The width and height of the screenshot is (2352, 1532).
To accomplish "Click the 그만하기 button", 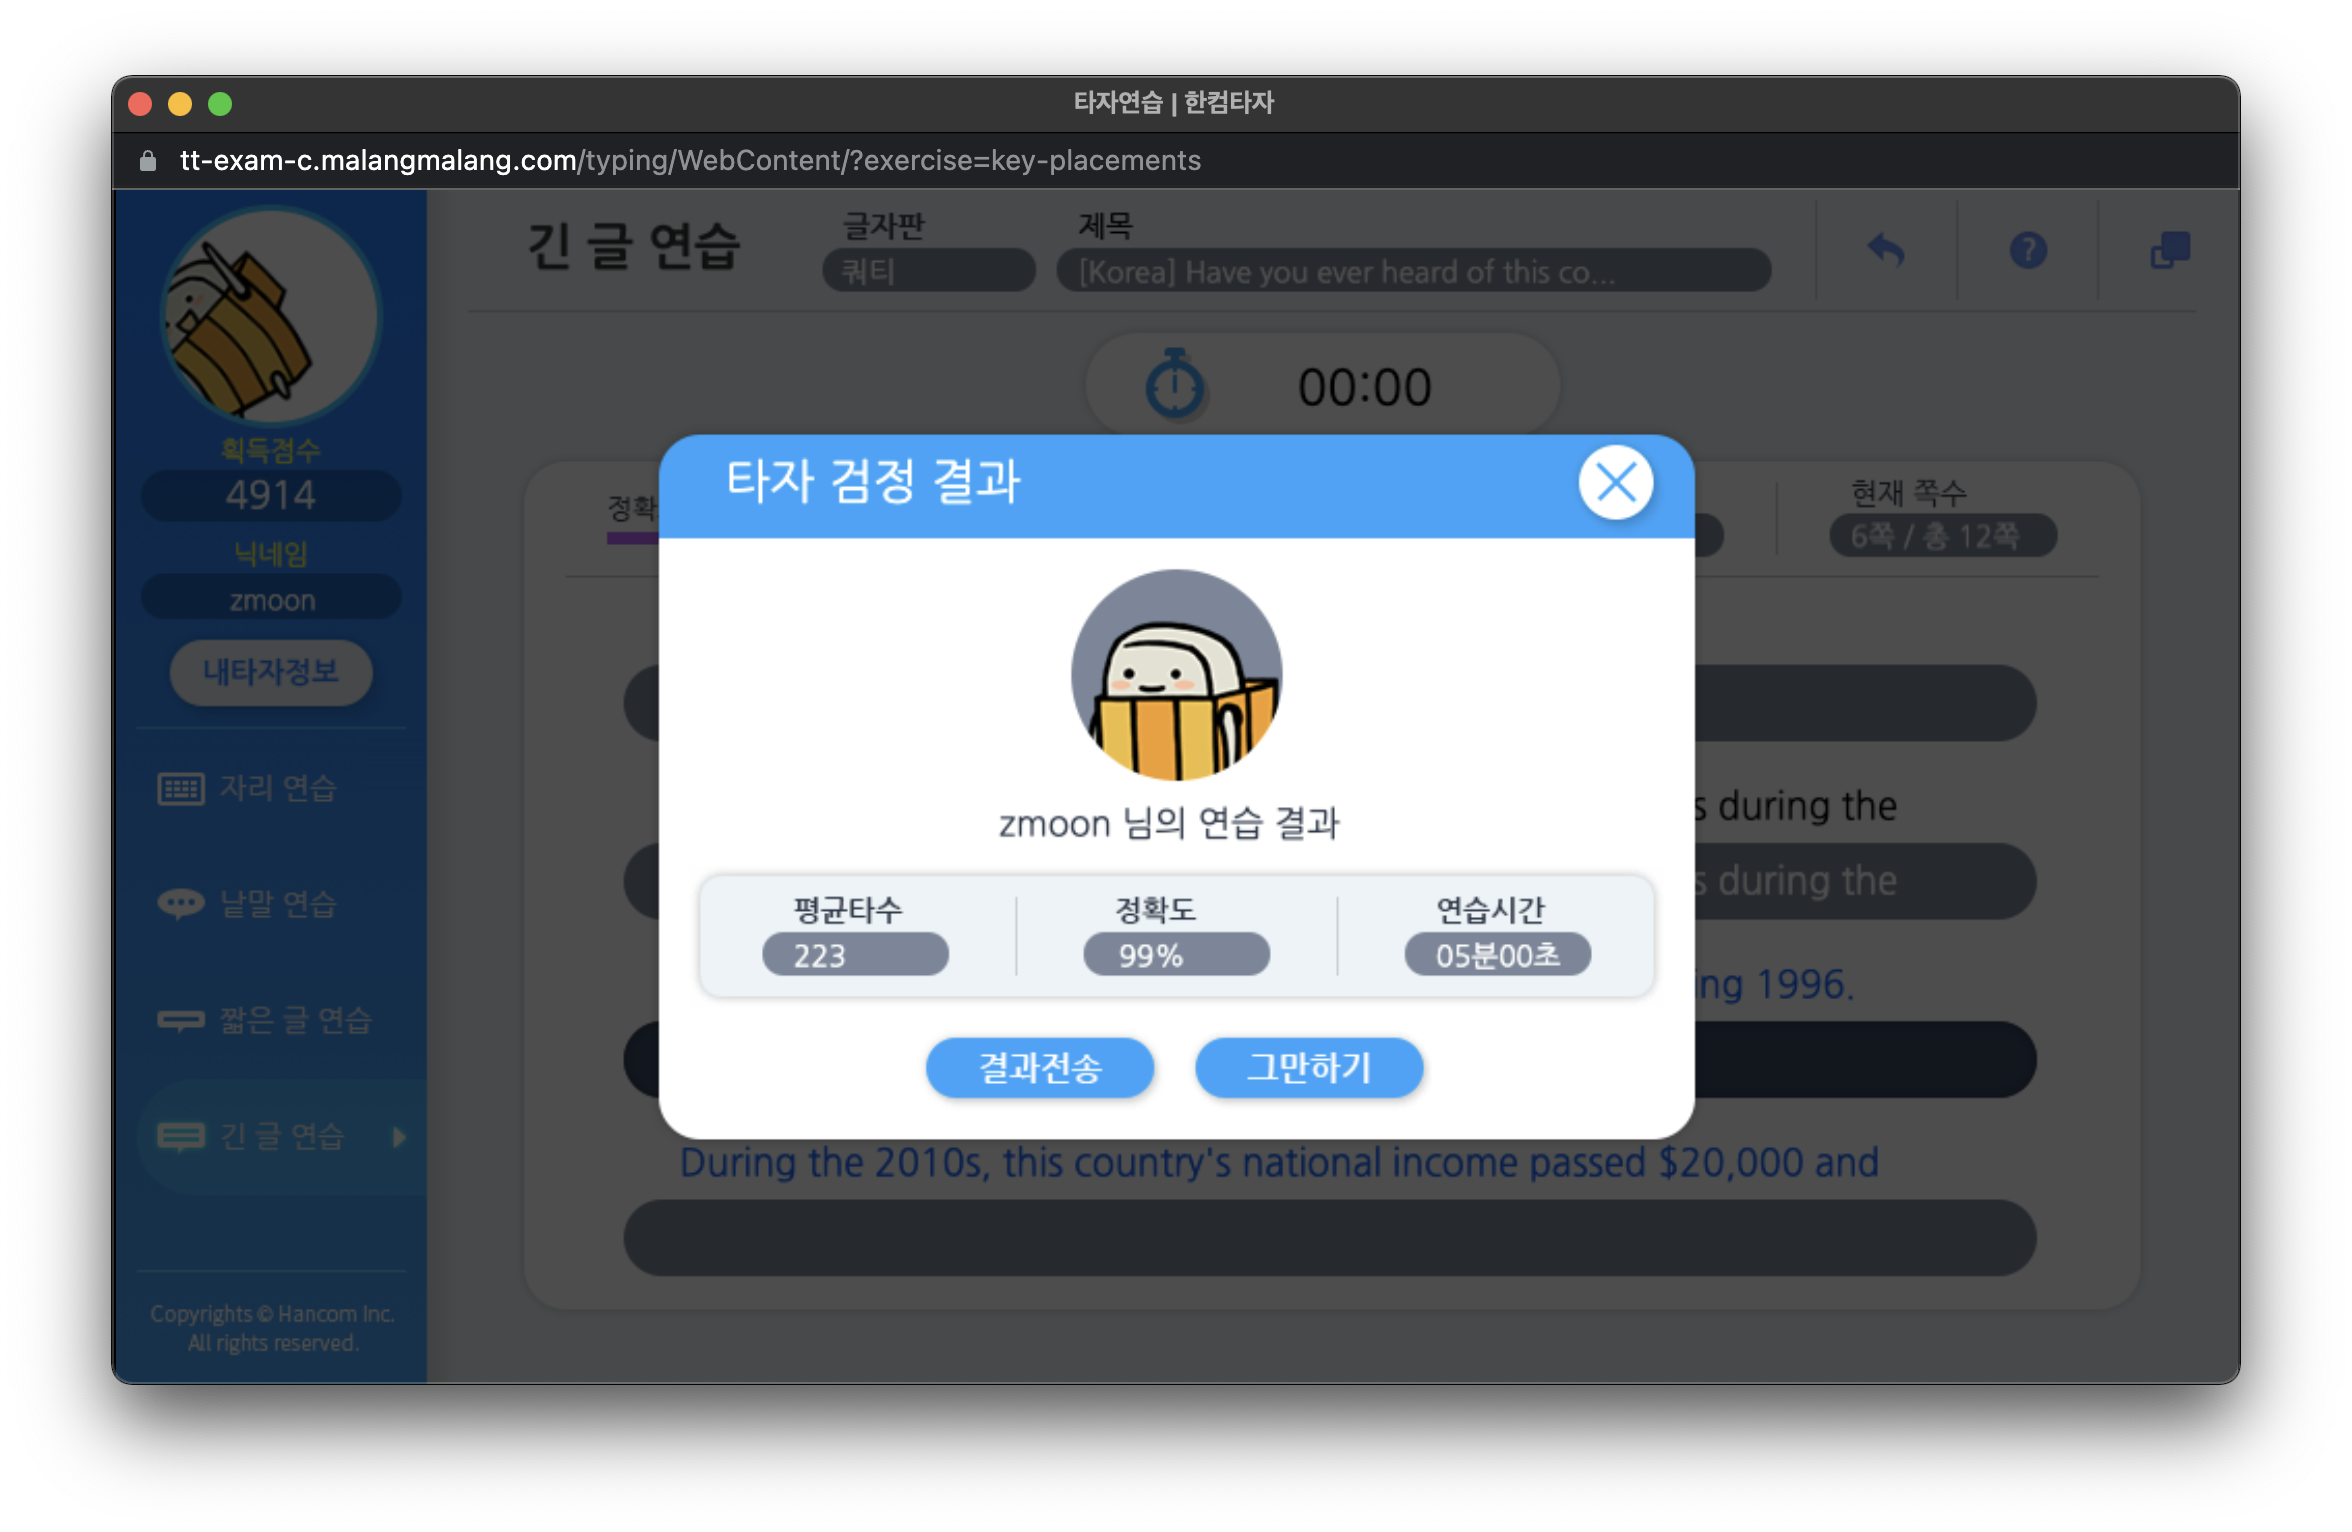I will 1309,1067.
